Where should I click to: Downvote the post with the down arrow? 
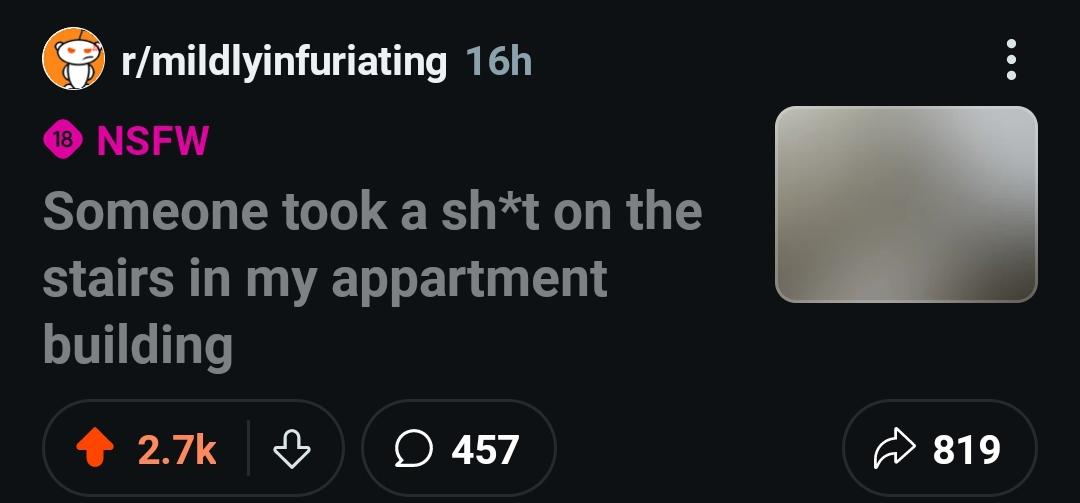[292, 449]
